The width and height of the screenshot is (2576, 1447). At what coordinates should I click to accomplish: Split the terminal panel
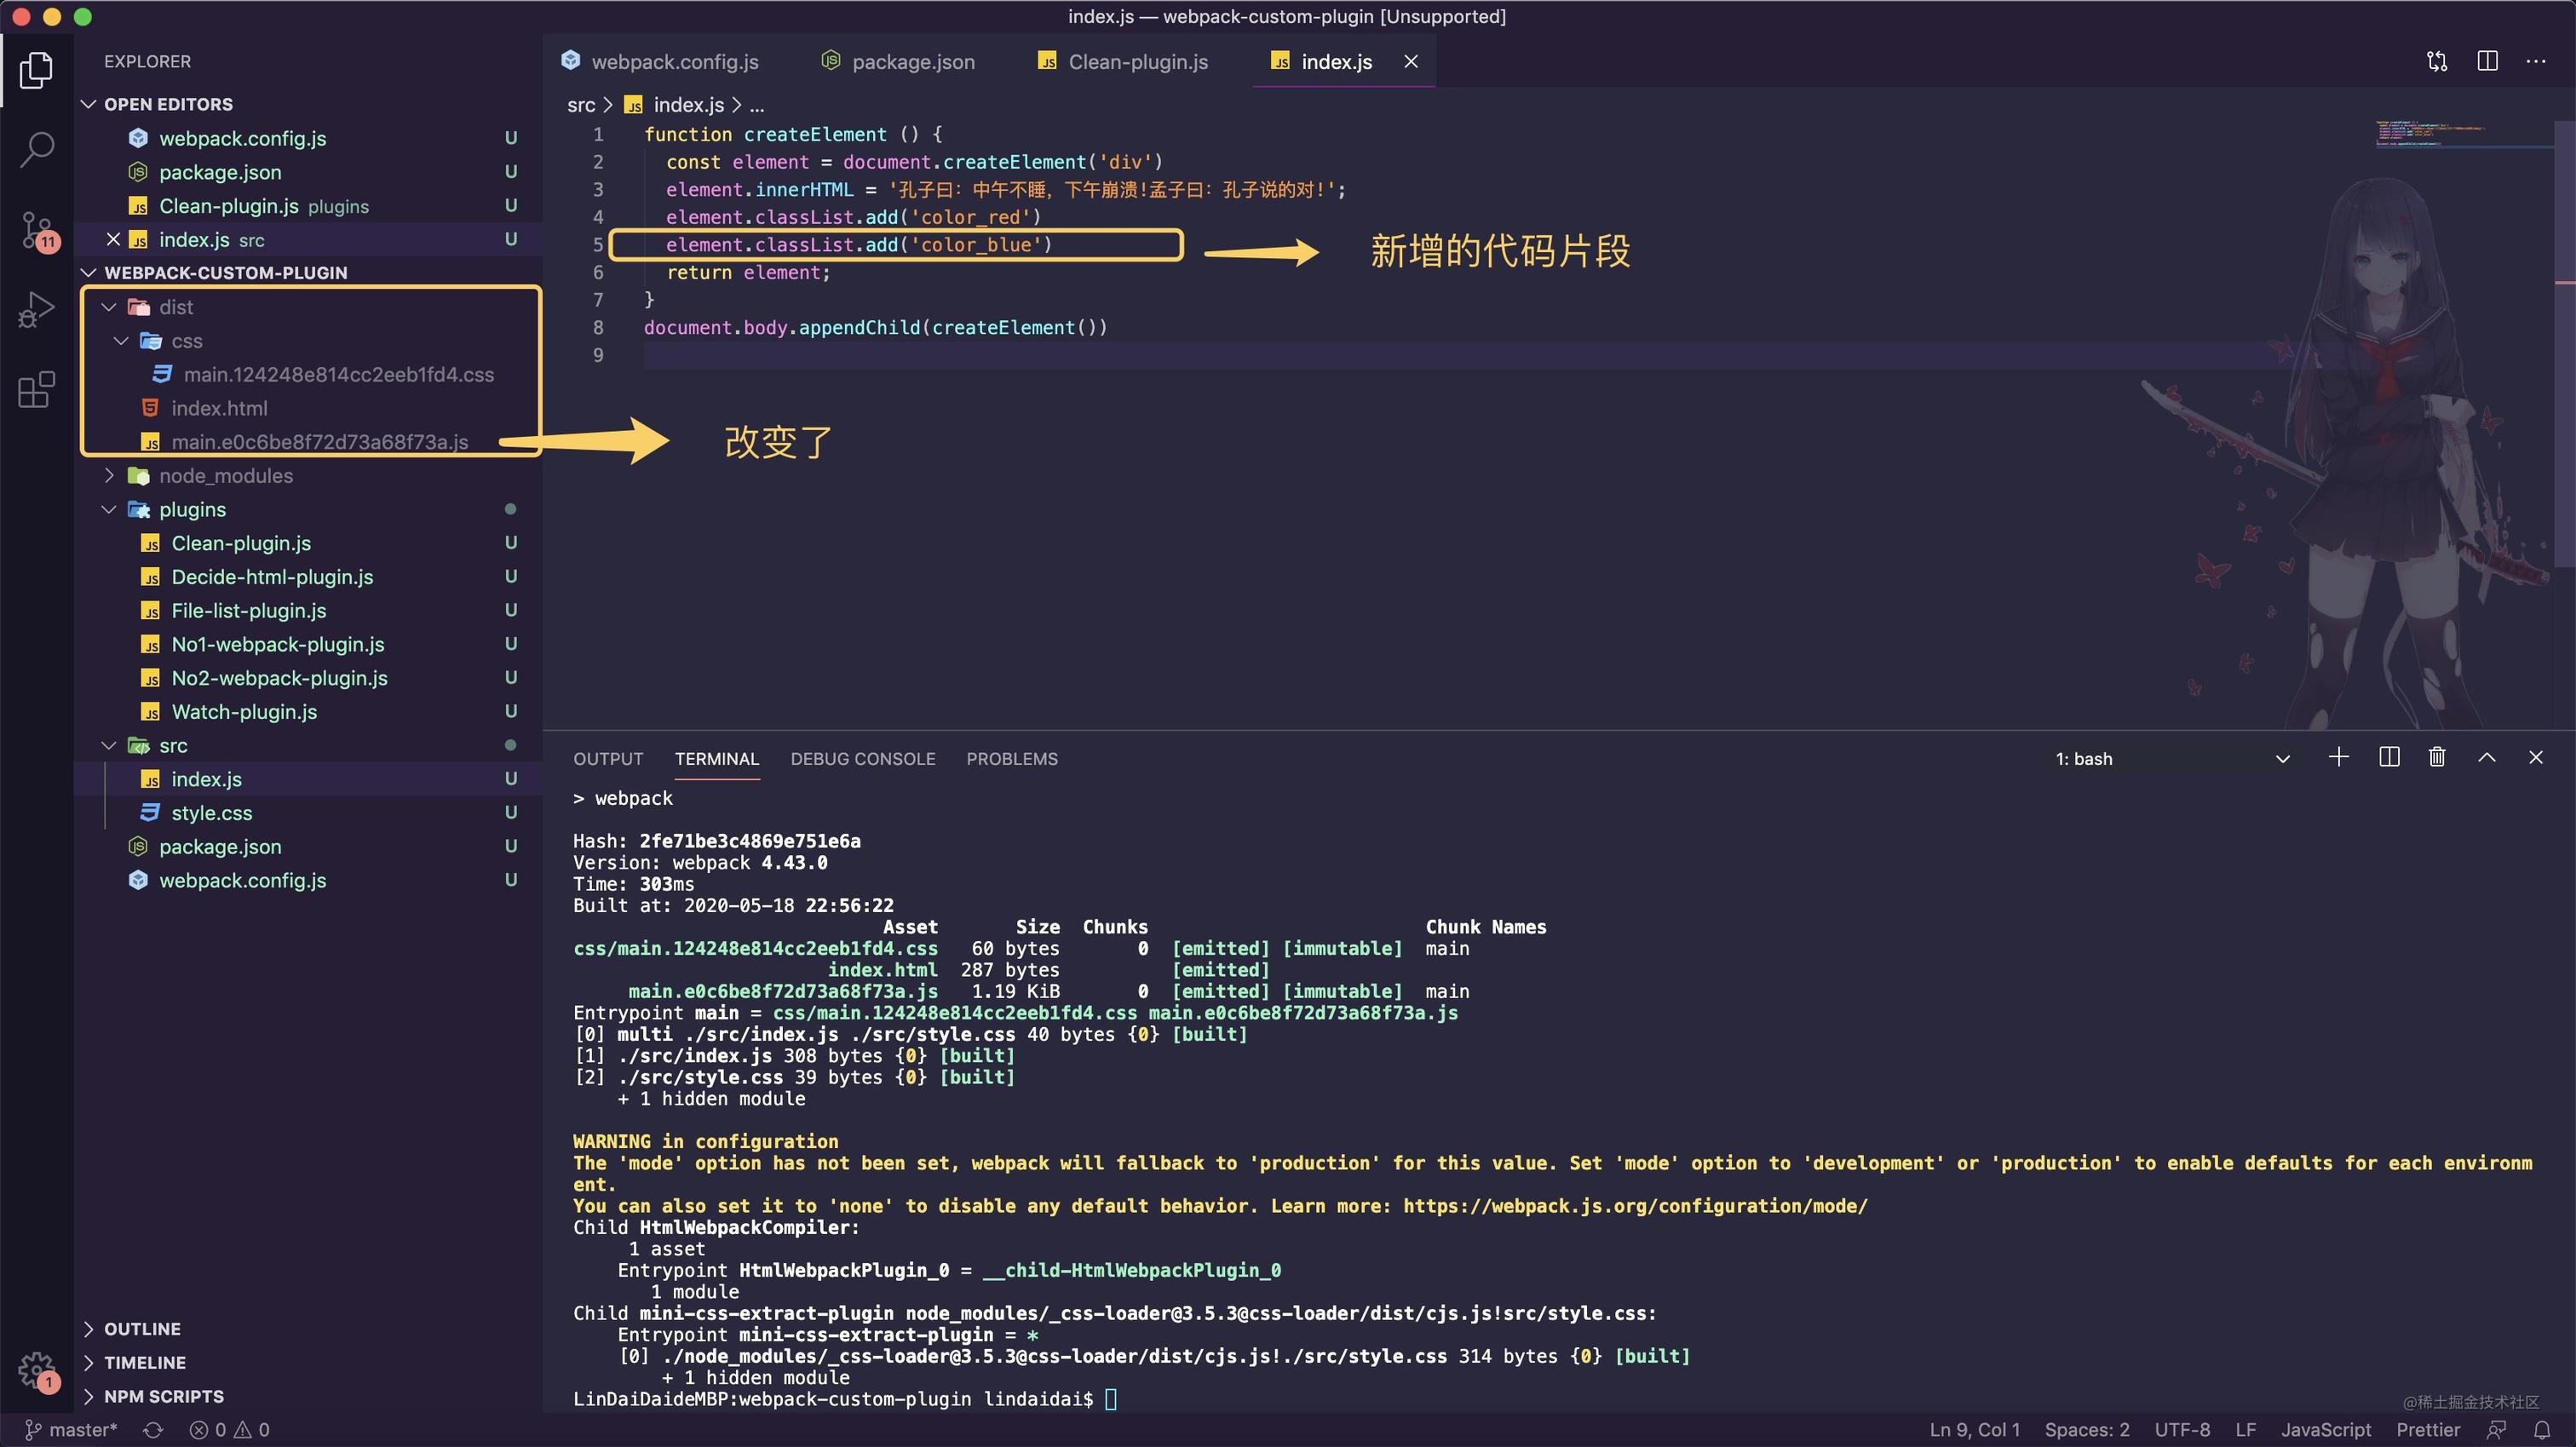pyautogui.click(x=2389, y=757)
